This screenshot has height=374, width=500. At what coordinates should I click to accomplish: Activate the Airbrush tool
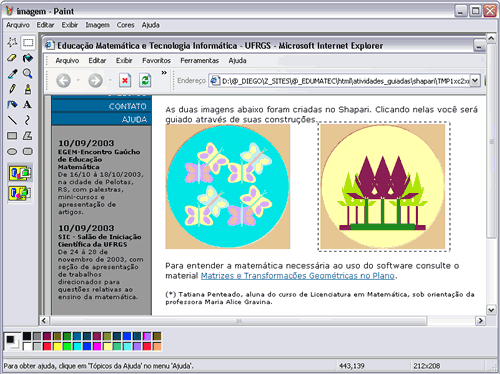[x=12, y=105]
